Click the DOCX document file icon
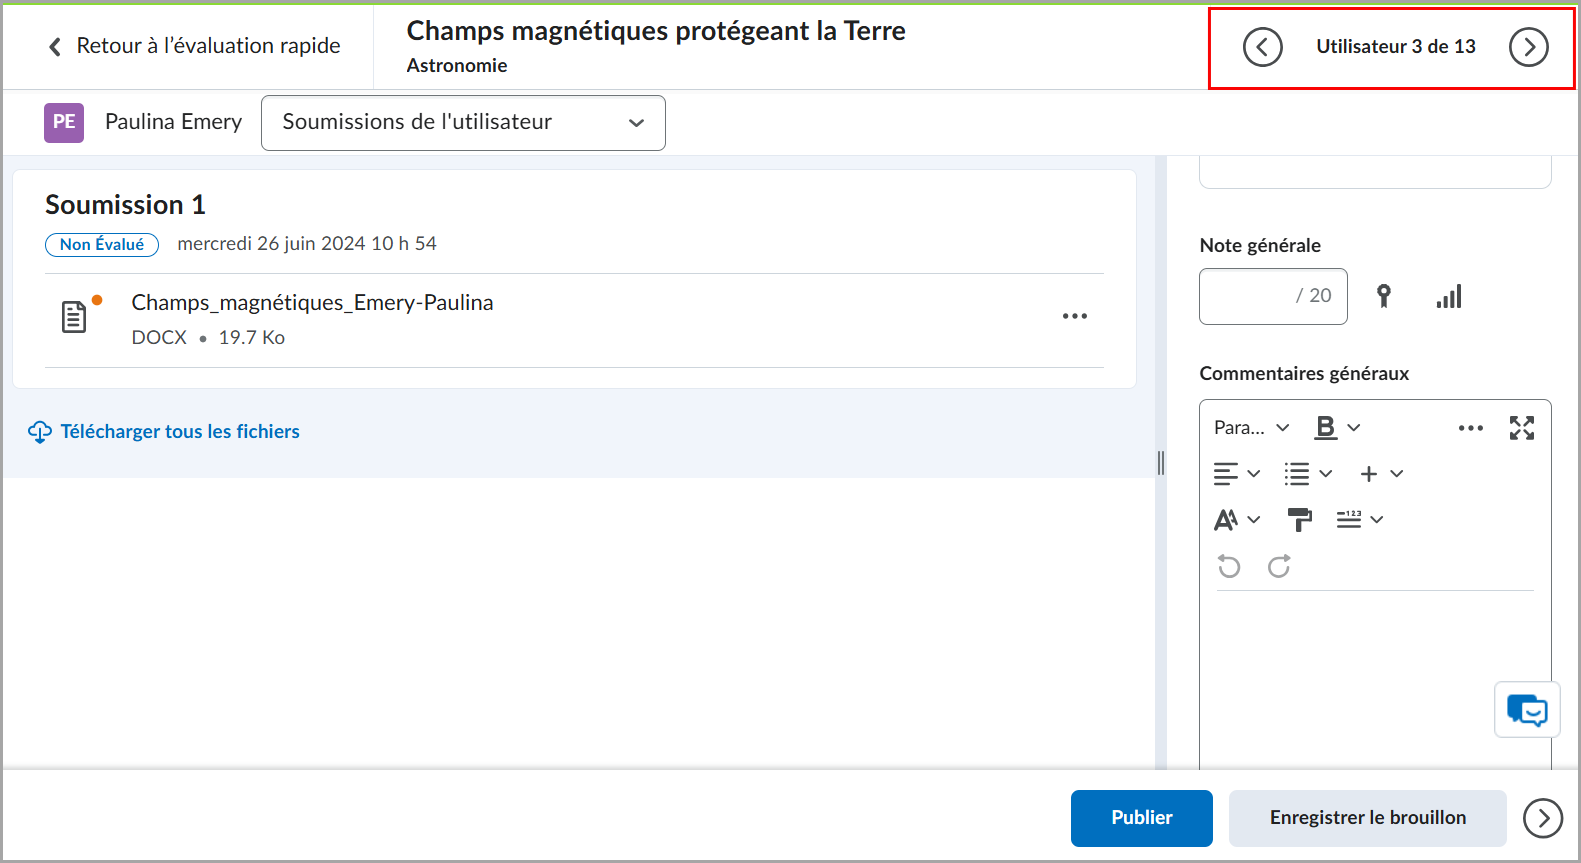This screenshot has width=1581, height=863. point(74,317)
